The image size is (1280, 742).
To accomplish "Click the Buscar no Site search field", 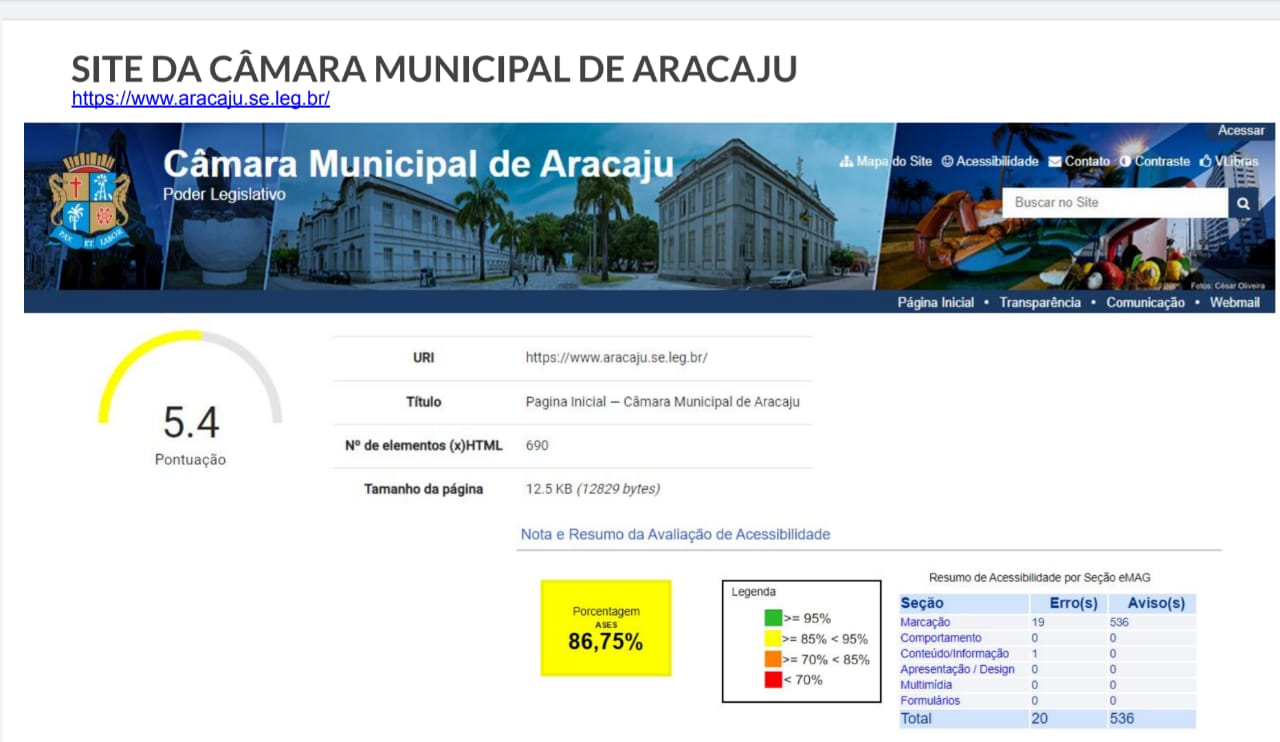I will (x=1110, y=202).
